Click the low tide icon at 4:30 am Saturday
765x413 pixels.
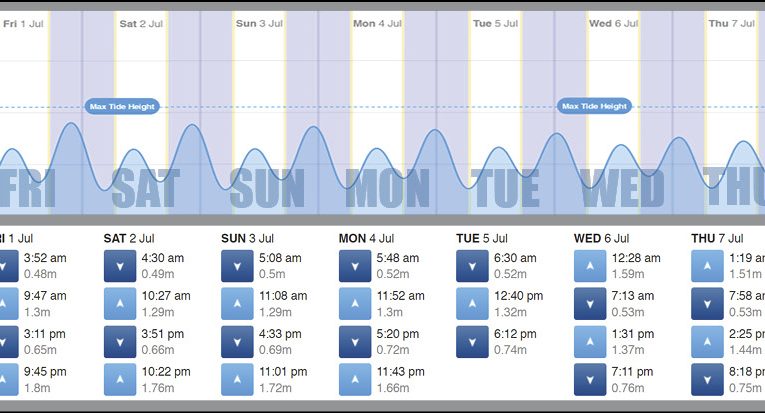pos(120,265)
